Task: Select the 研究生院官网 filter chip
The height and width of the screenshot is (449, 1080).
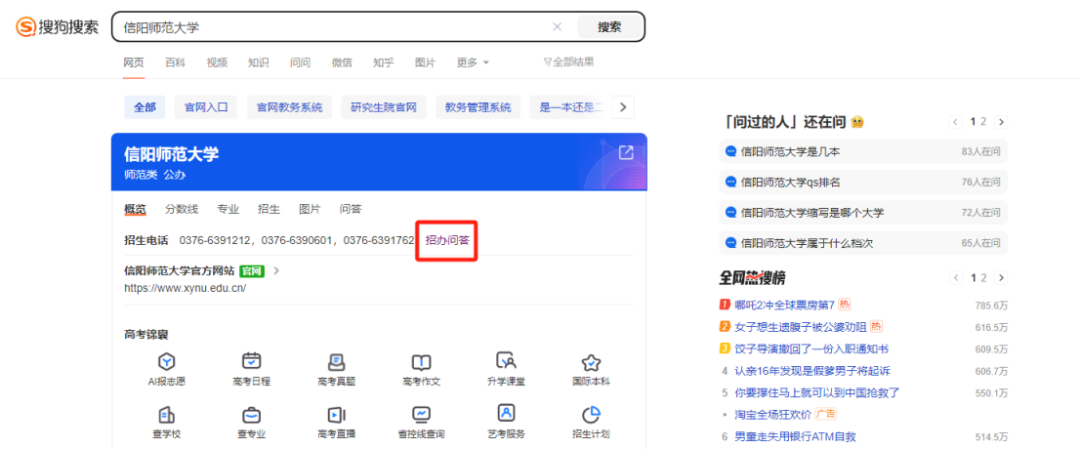Action: tap(384, 107)
